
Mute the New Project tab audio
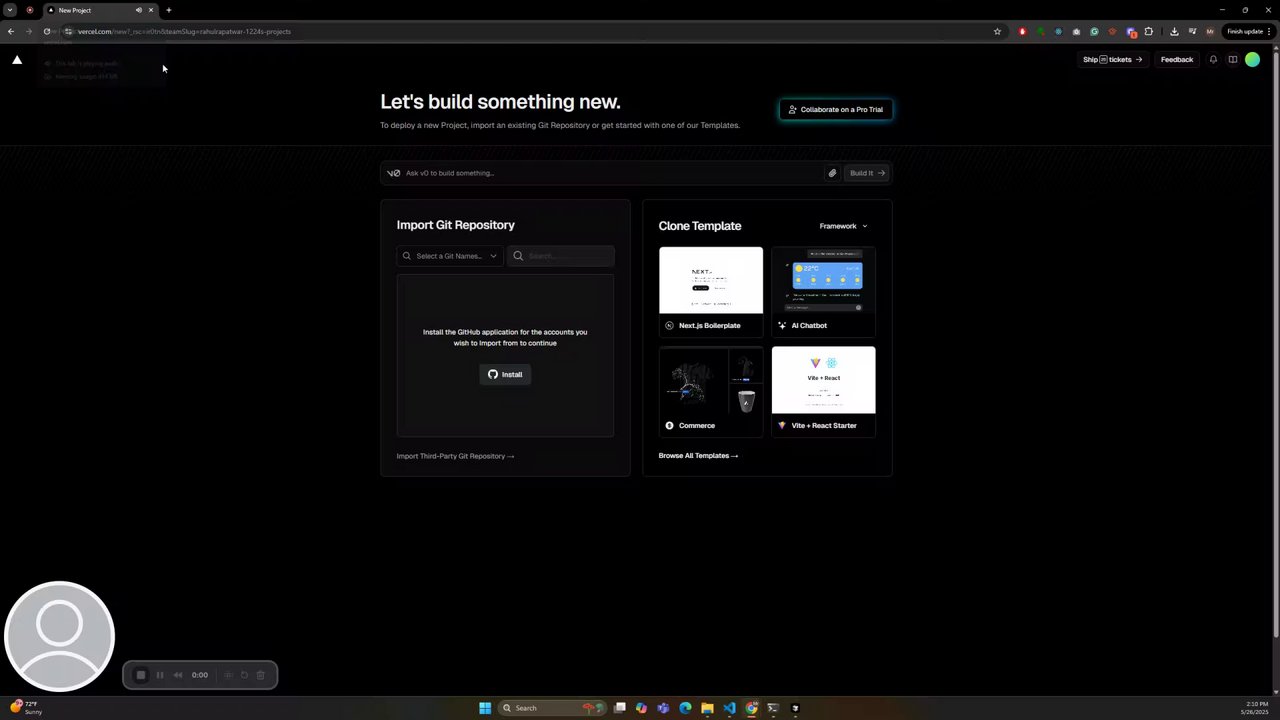pos(138,10)
